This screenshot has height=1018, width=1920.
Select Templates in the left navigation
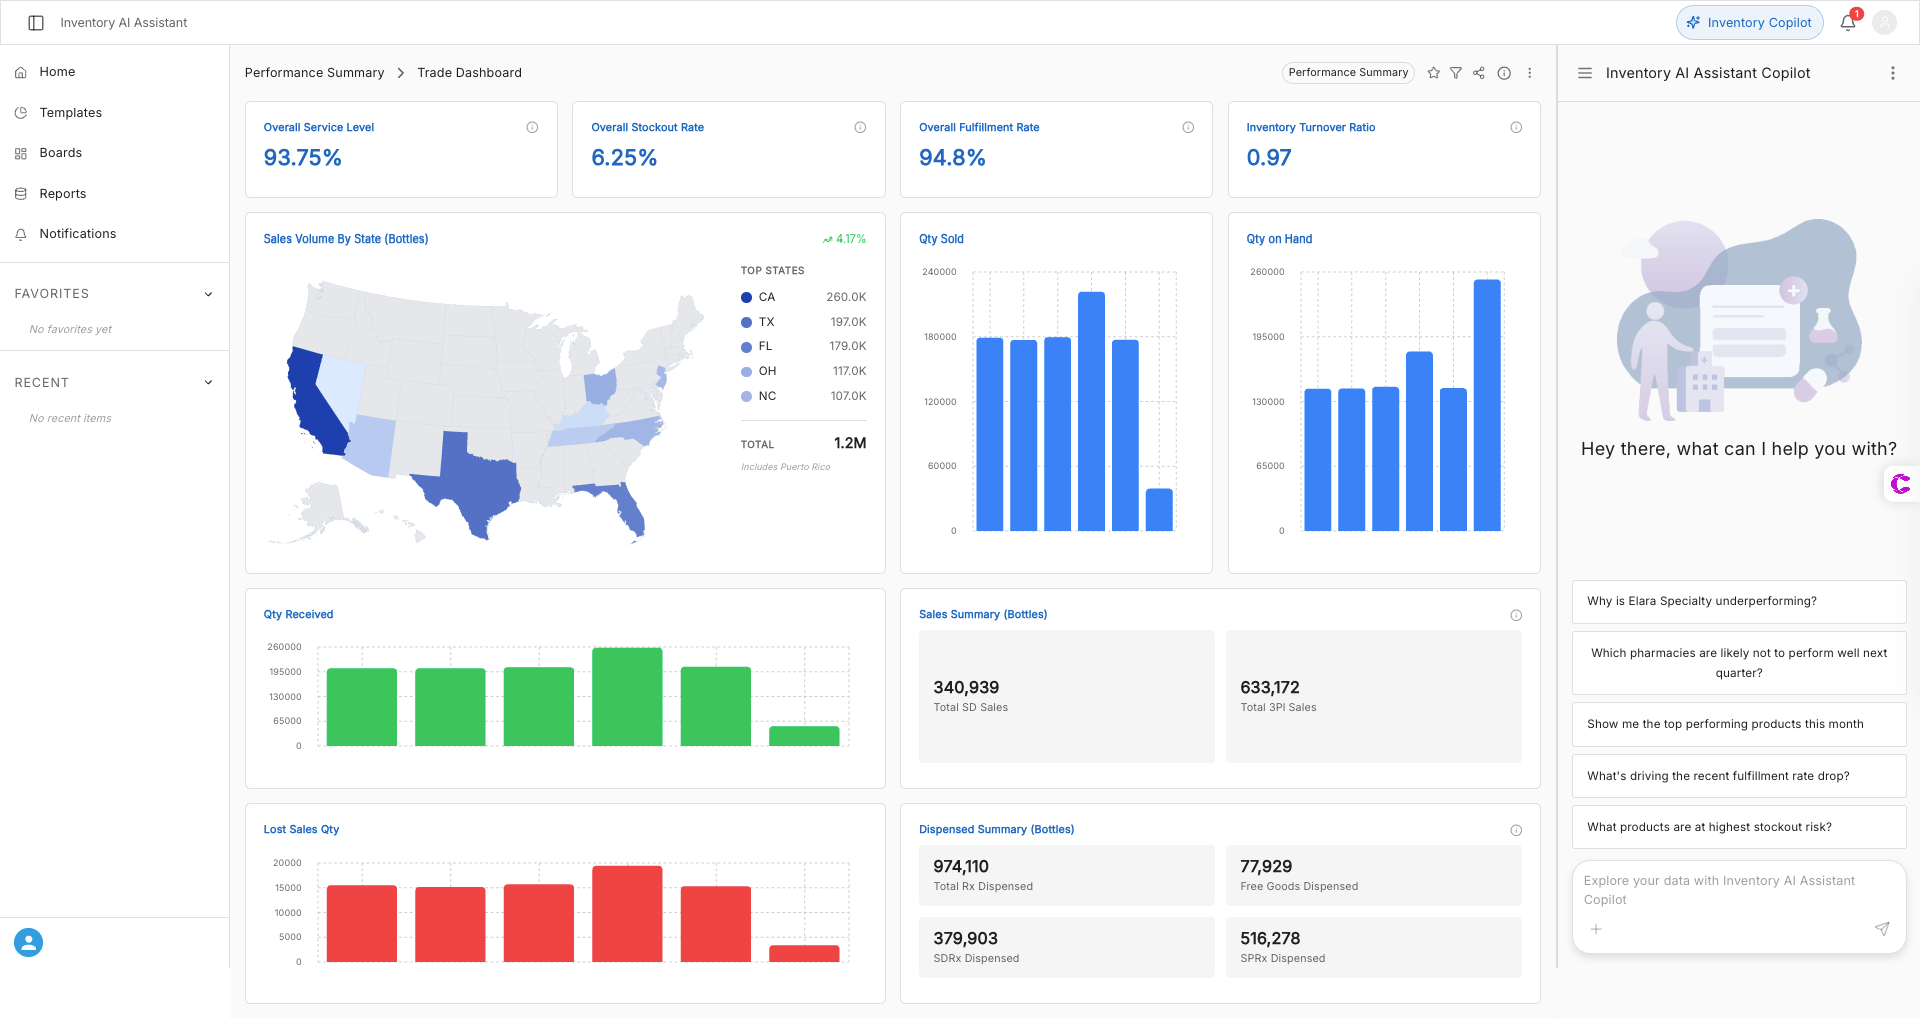[70, 112]
